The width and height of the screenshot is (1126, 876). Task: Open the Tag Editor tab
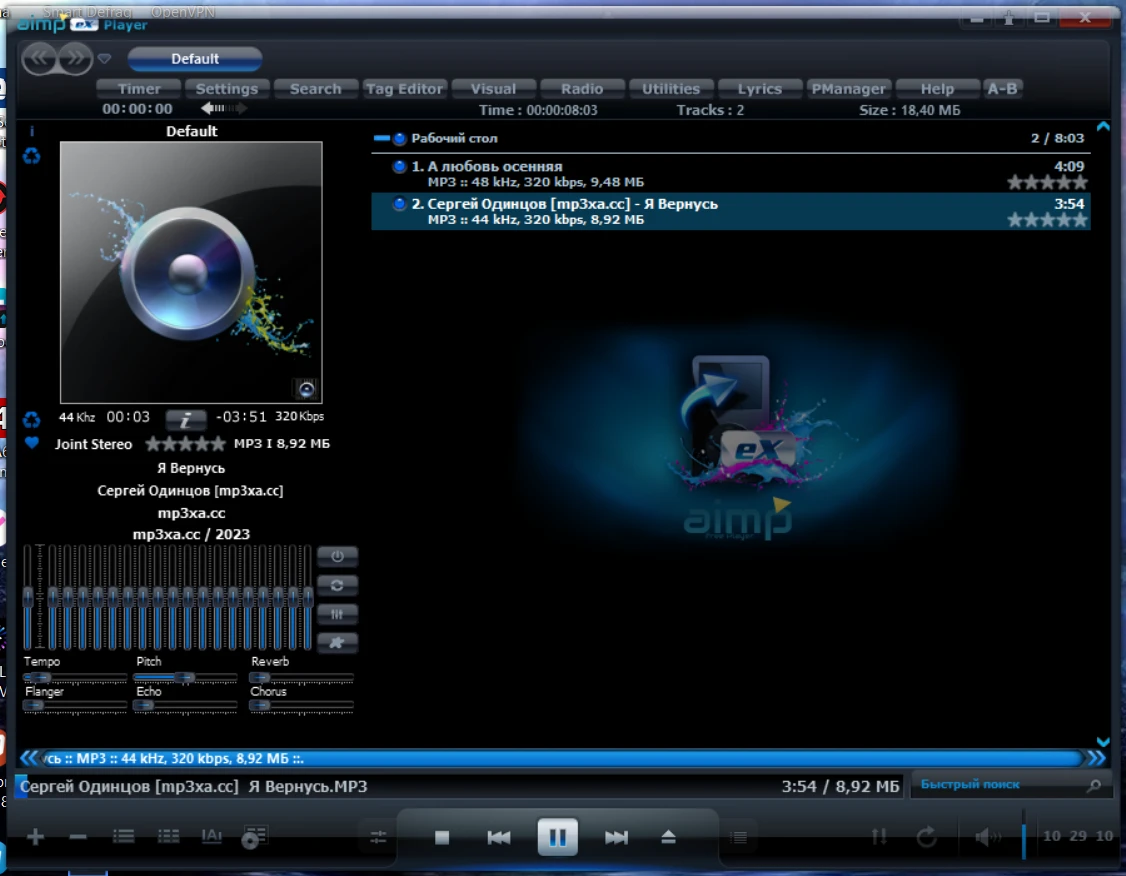(404, 89)
